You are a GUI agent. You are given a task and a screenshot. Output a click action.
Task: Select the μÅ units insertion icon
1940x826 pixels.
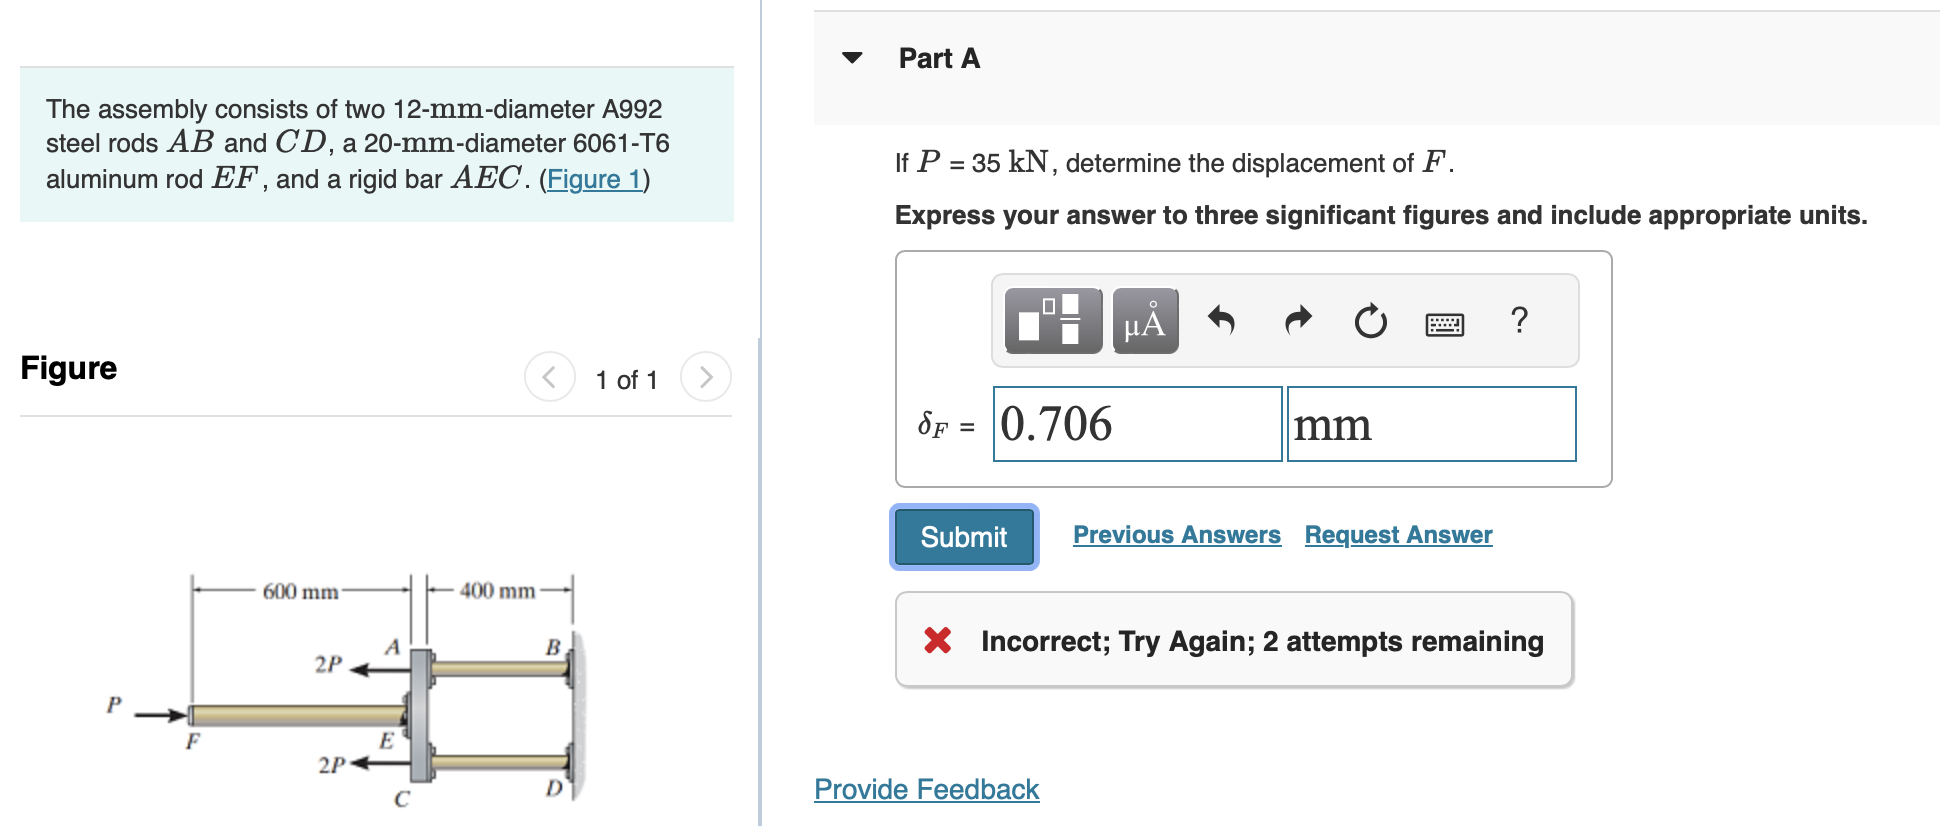pos(1143,320)
